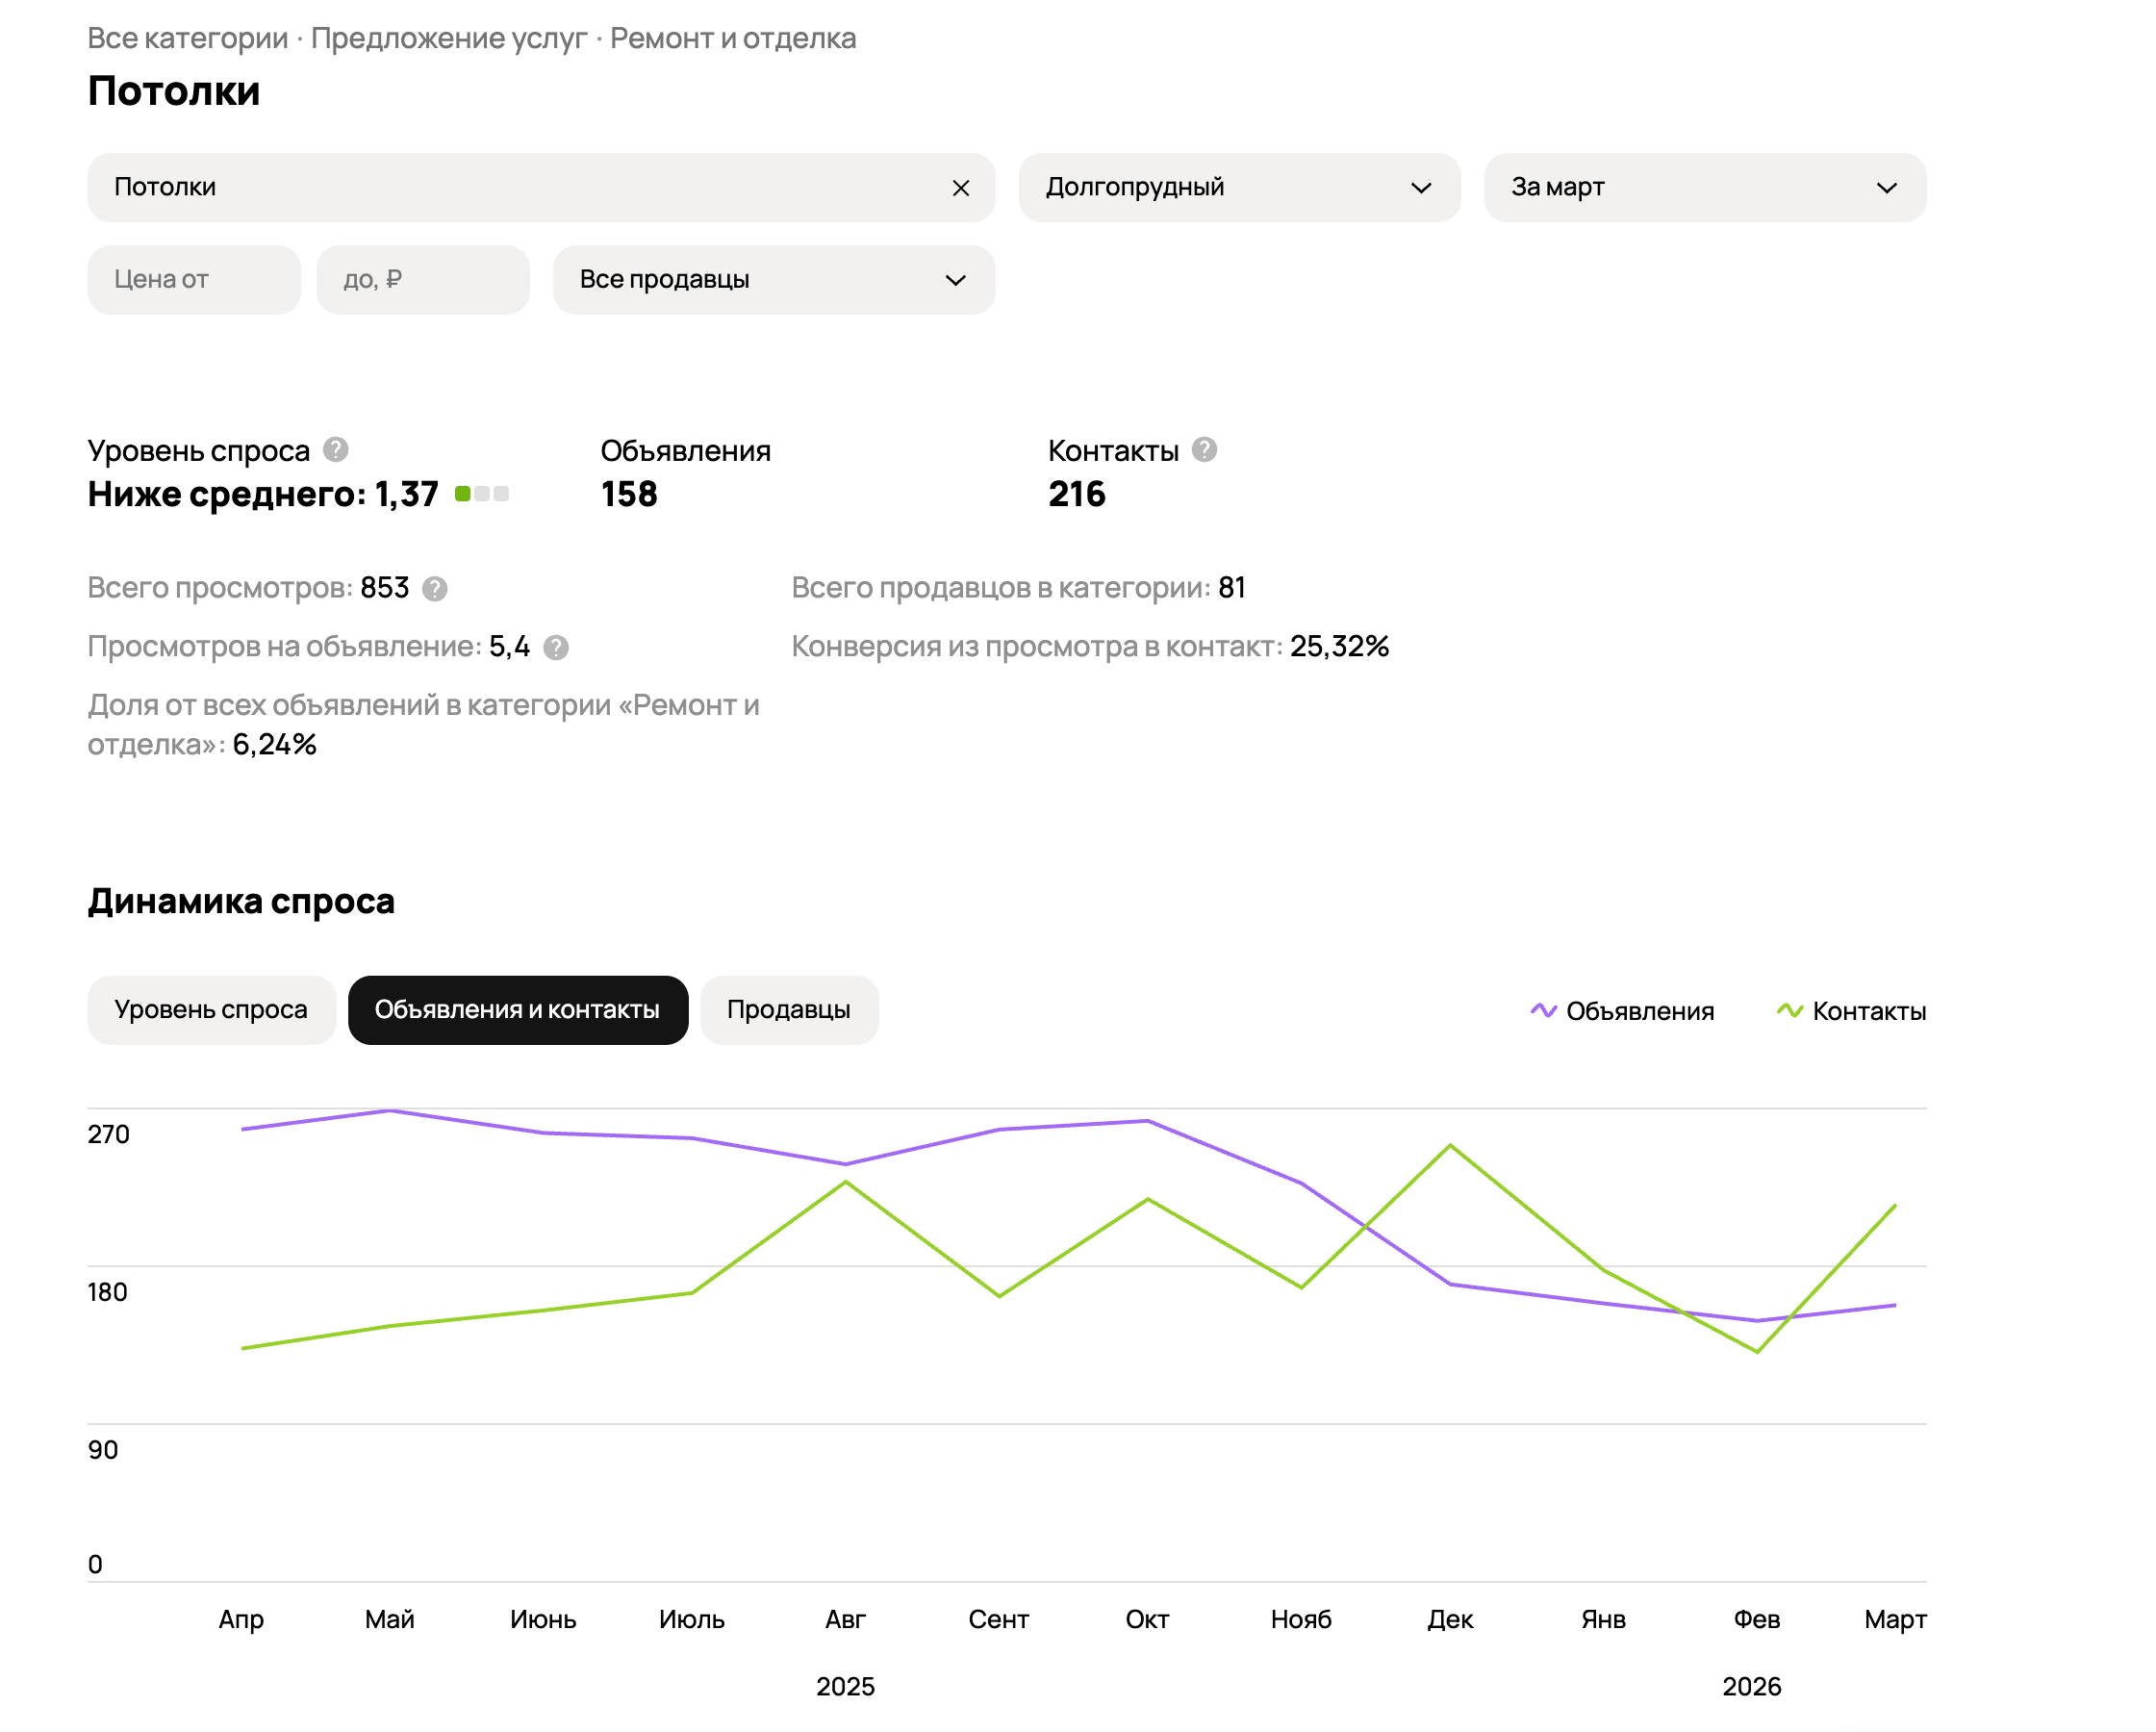Click help icon beside Просмотров на объявление
Image resolution: width=2156 pixels, height=1732 pixels.
pos(556,648)
